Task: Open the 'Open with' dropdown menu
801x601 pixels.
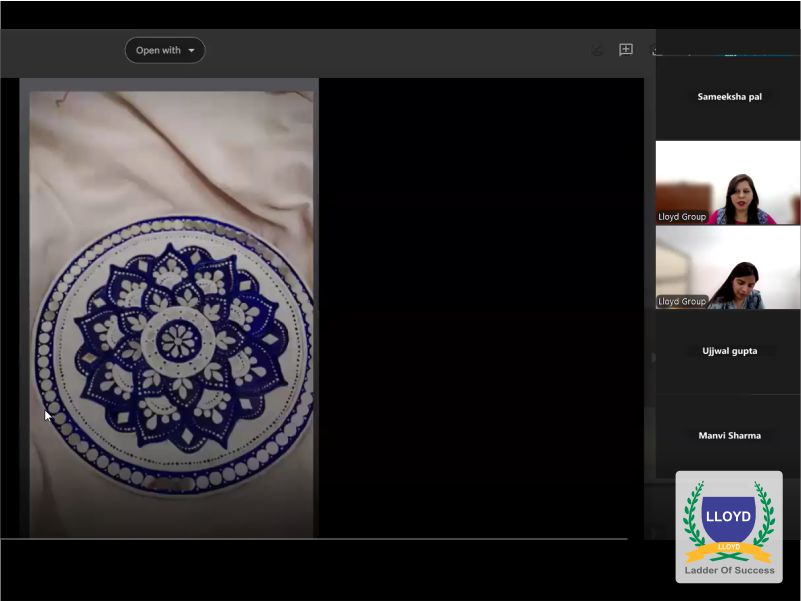Action: pyautogui.click(x=164, y=50)
